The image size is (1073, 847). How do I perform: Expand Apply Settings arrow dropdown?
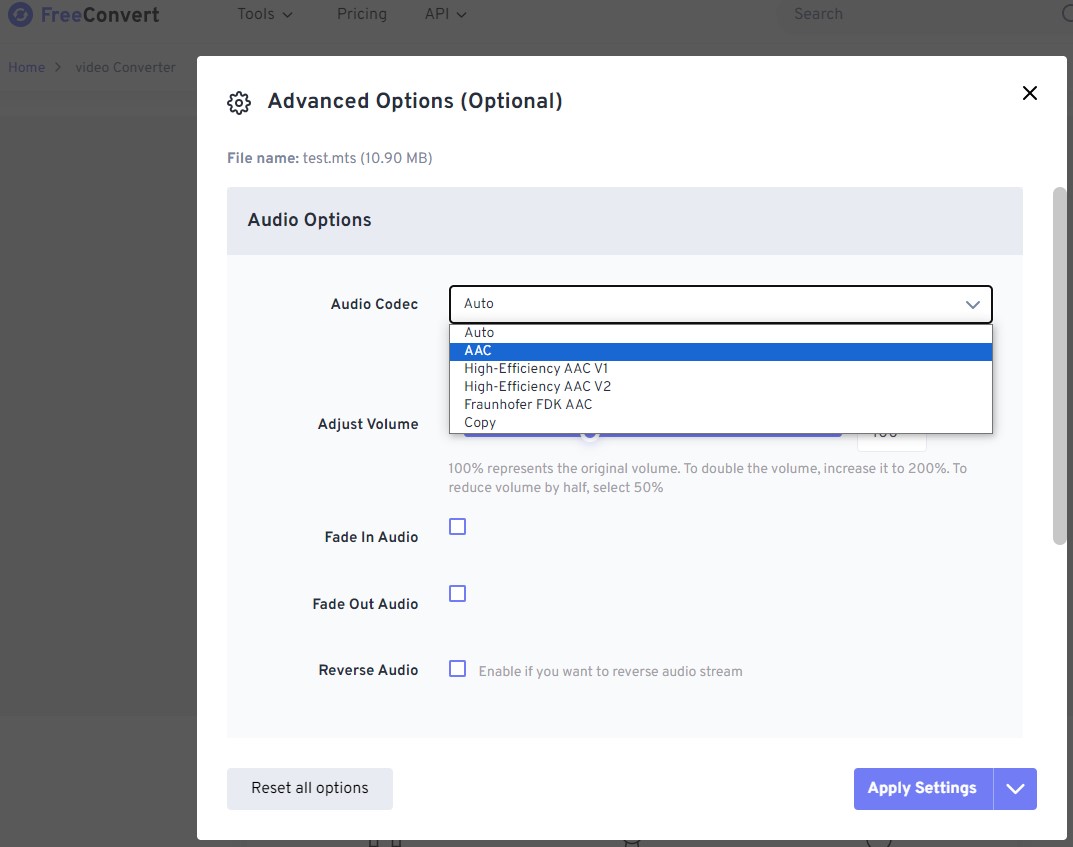1016,788
